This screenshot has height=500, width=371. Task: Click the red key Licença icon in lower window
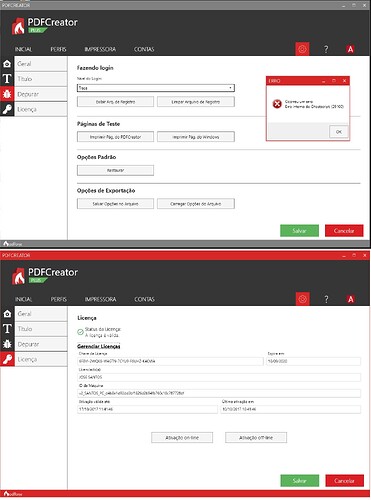pos(7,359)
